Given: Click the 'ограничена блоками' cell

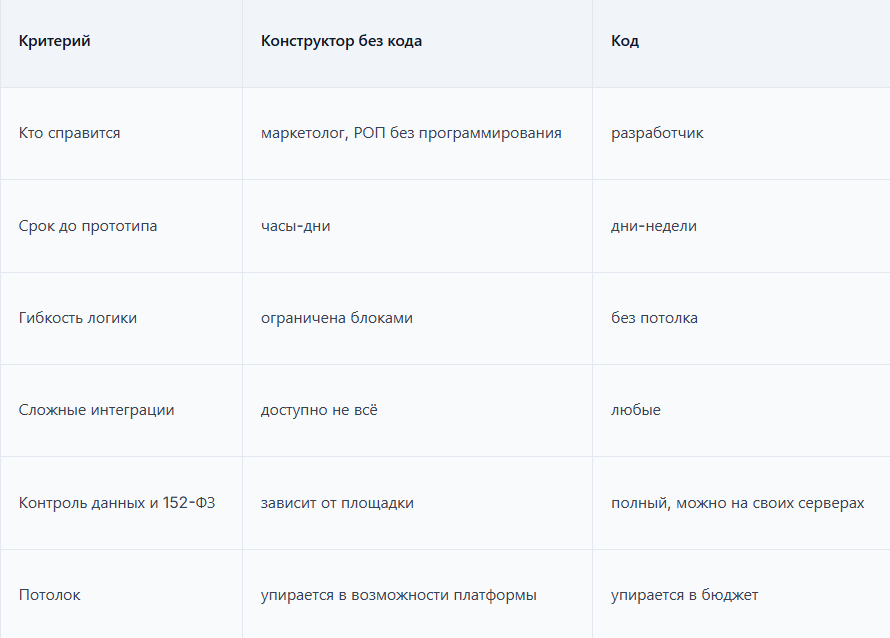Looking at the screenshot, I should [337, 318].
